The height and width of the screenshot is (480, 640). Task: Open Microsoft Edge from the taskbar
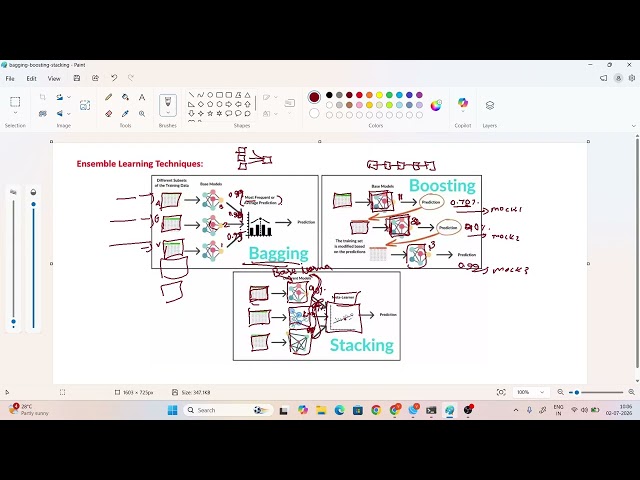[x=340, y=410]
